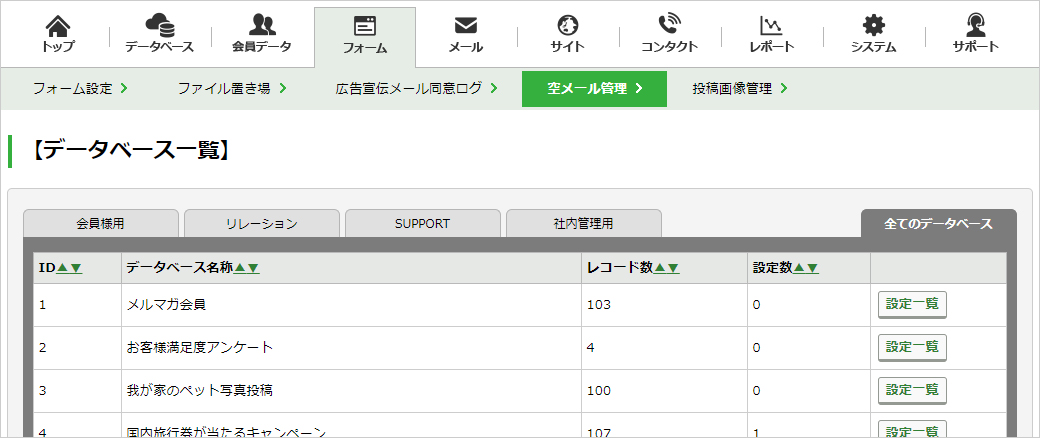This screenshot has height=438, width=1040.
Task: Click 設定一覧 for 我が家のペット写真投稿
Action: click(x=912, y=390)
